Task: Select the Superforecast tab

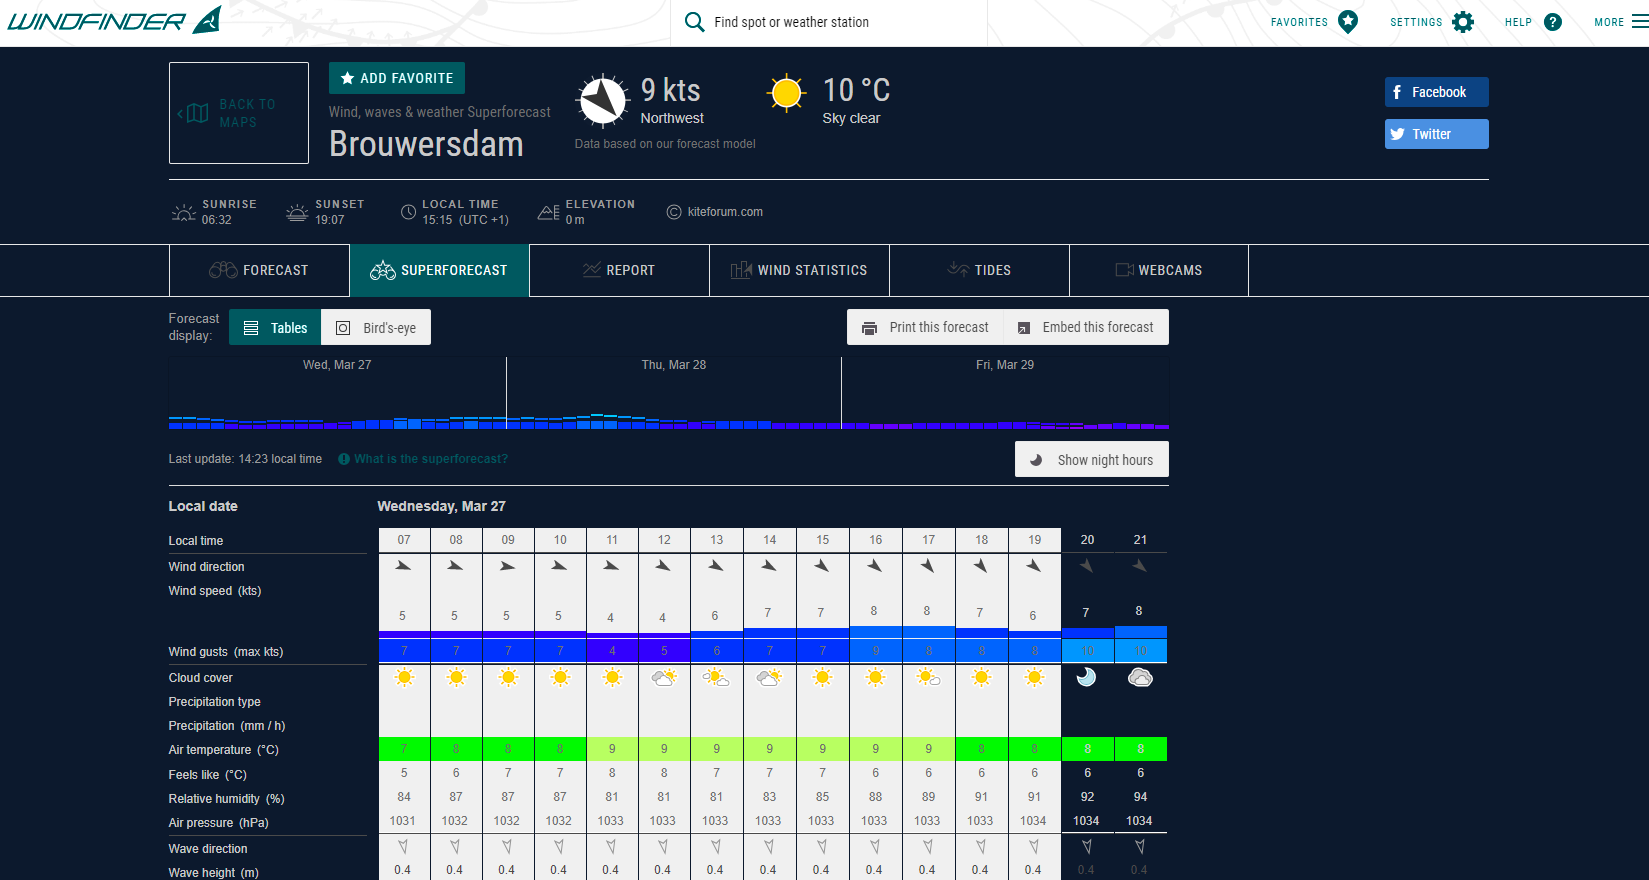Action: pyautogui.click(x=439, y=270)
